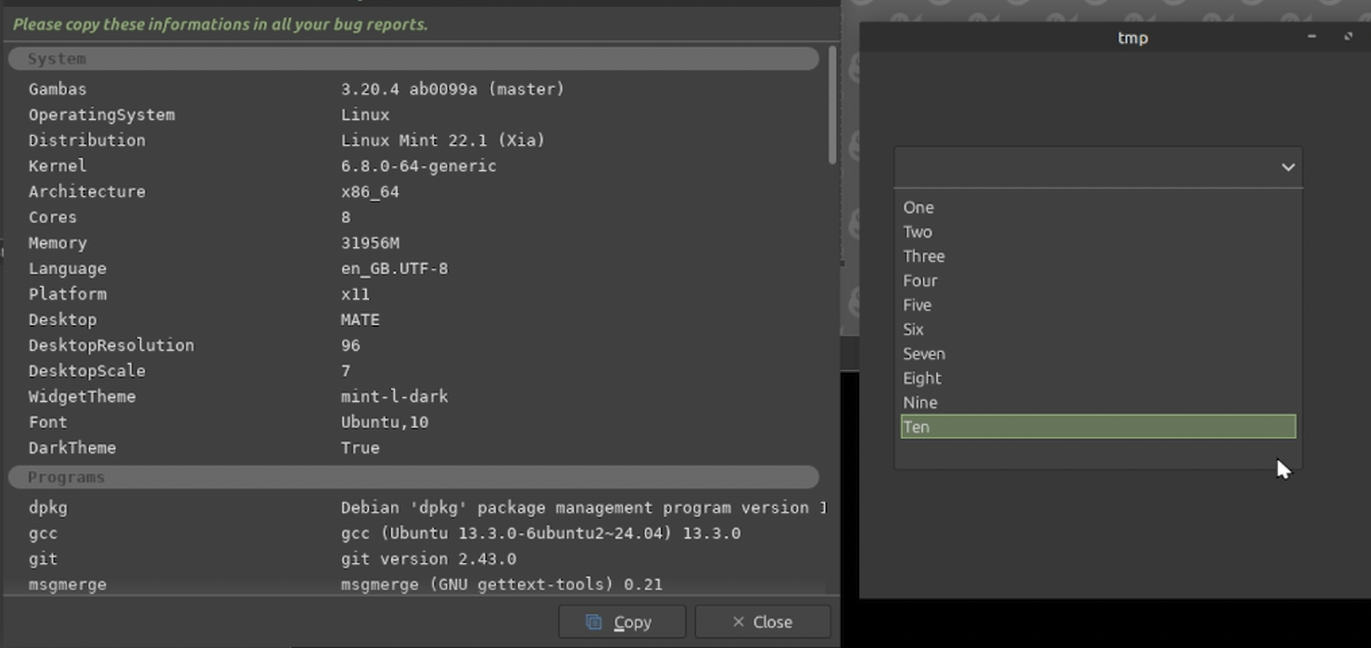Choose "Six" from the list
Screen dimensions: 1371x648
[x=913, y=329]
